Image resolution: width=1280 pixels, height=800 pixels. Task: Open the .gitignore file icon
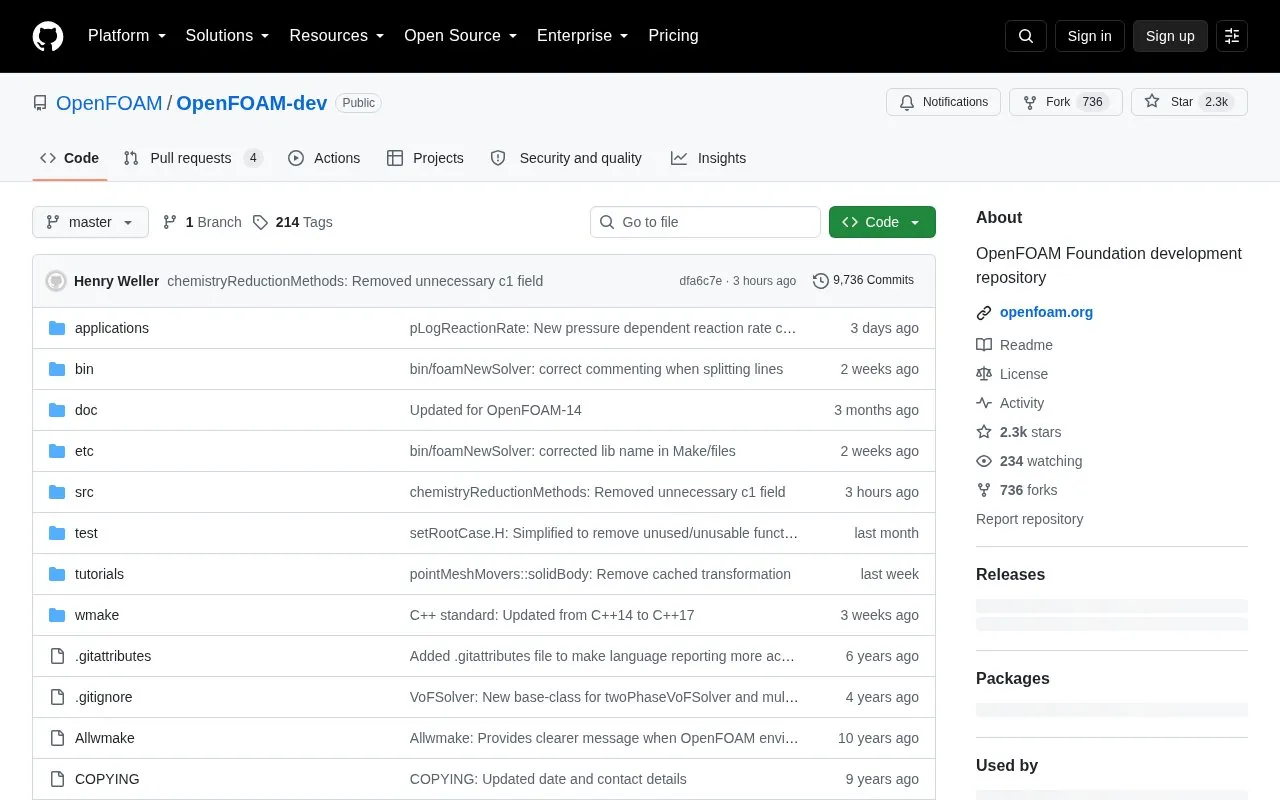pyautogui.click(x=57, y=697)
